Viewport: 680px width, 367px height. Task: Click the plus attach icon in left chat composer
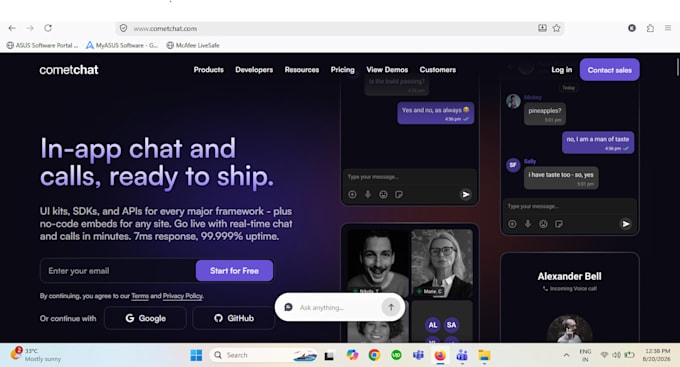[x=352, y=195]
